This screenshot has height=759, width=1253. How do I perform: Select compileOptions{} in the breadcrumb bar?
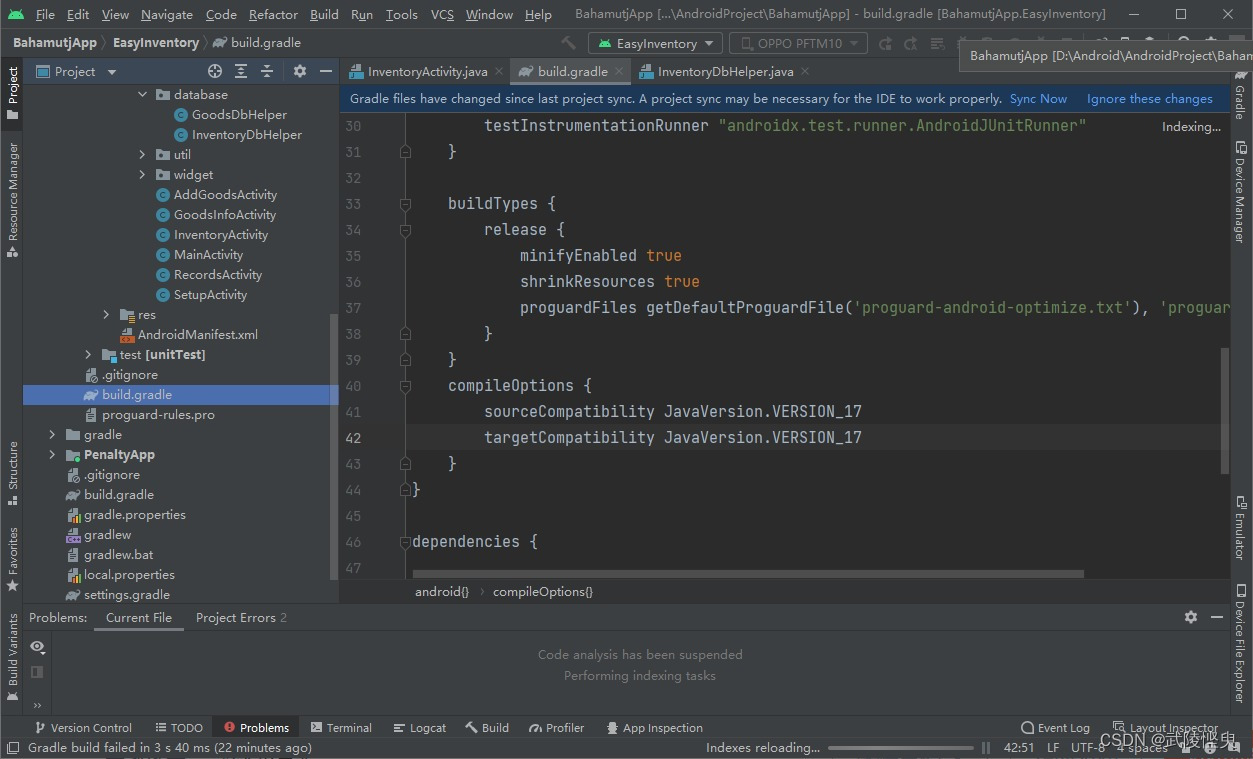(542, 591)
